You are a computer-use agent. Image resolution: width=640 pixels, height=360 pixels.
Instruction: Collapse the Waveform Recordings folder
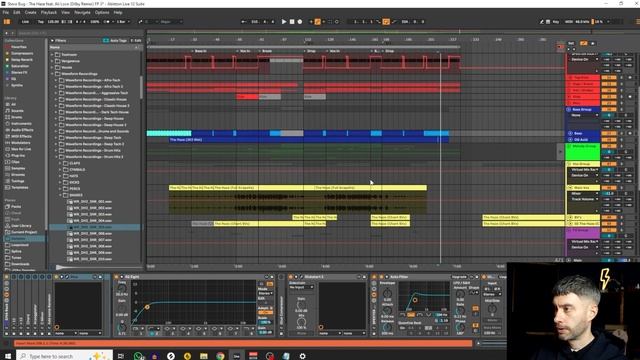(53, 74)
